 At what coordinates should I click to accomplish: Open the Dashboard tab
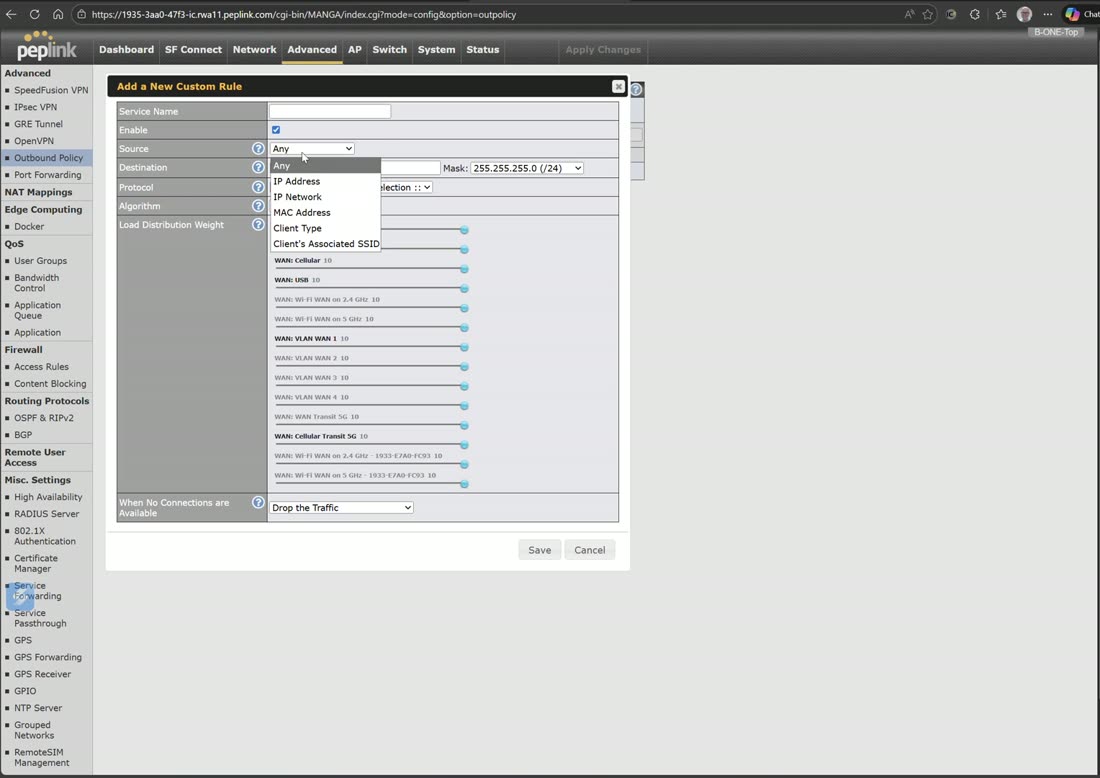126,50
